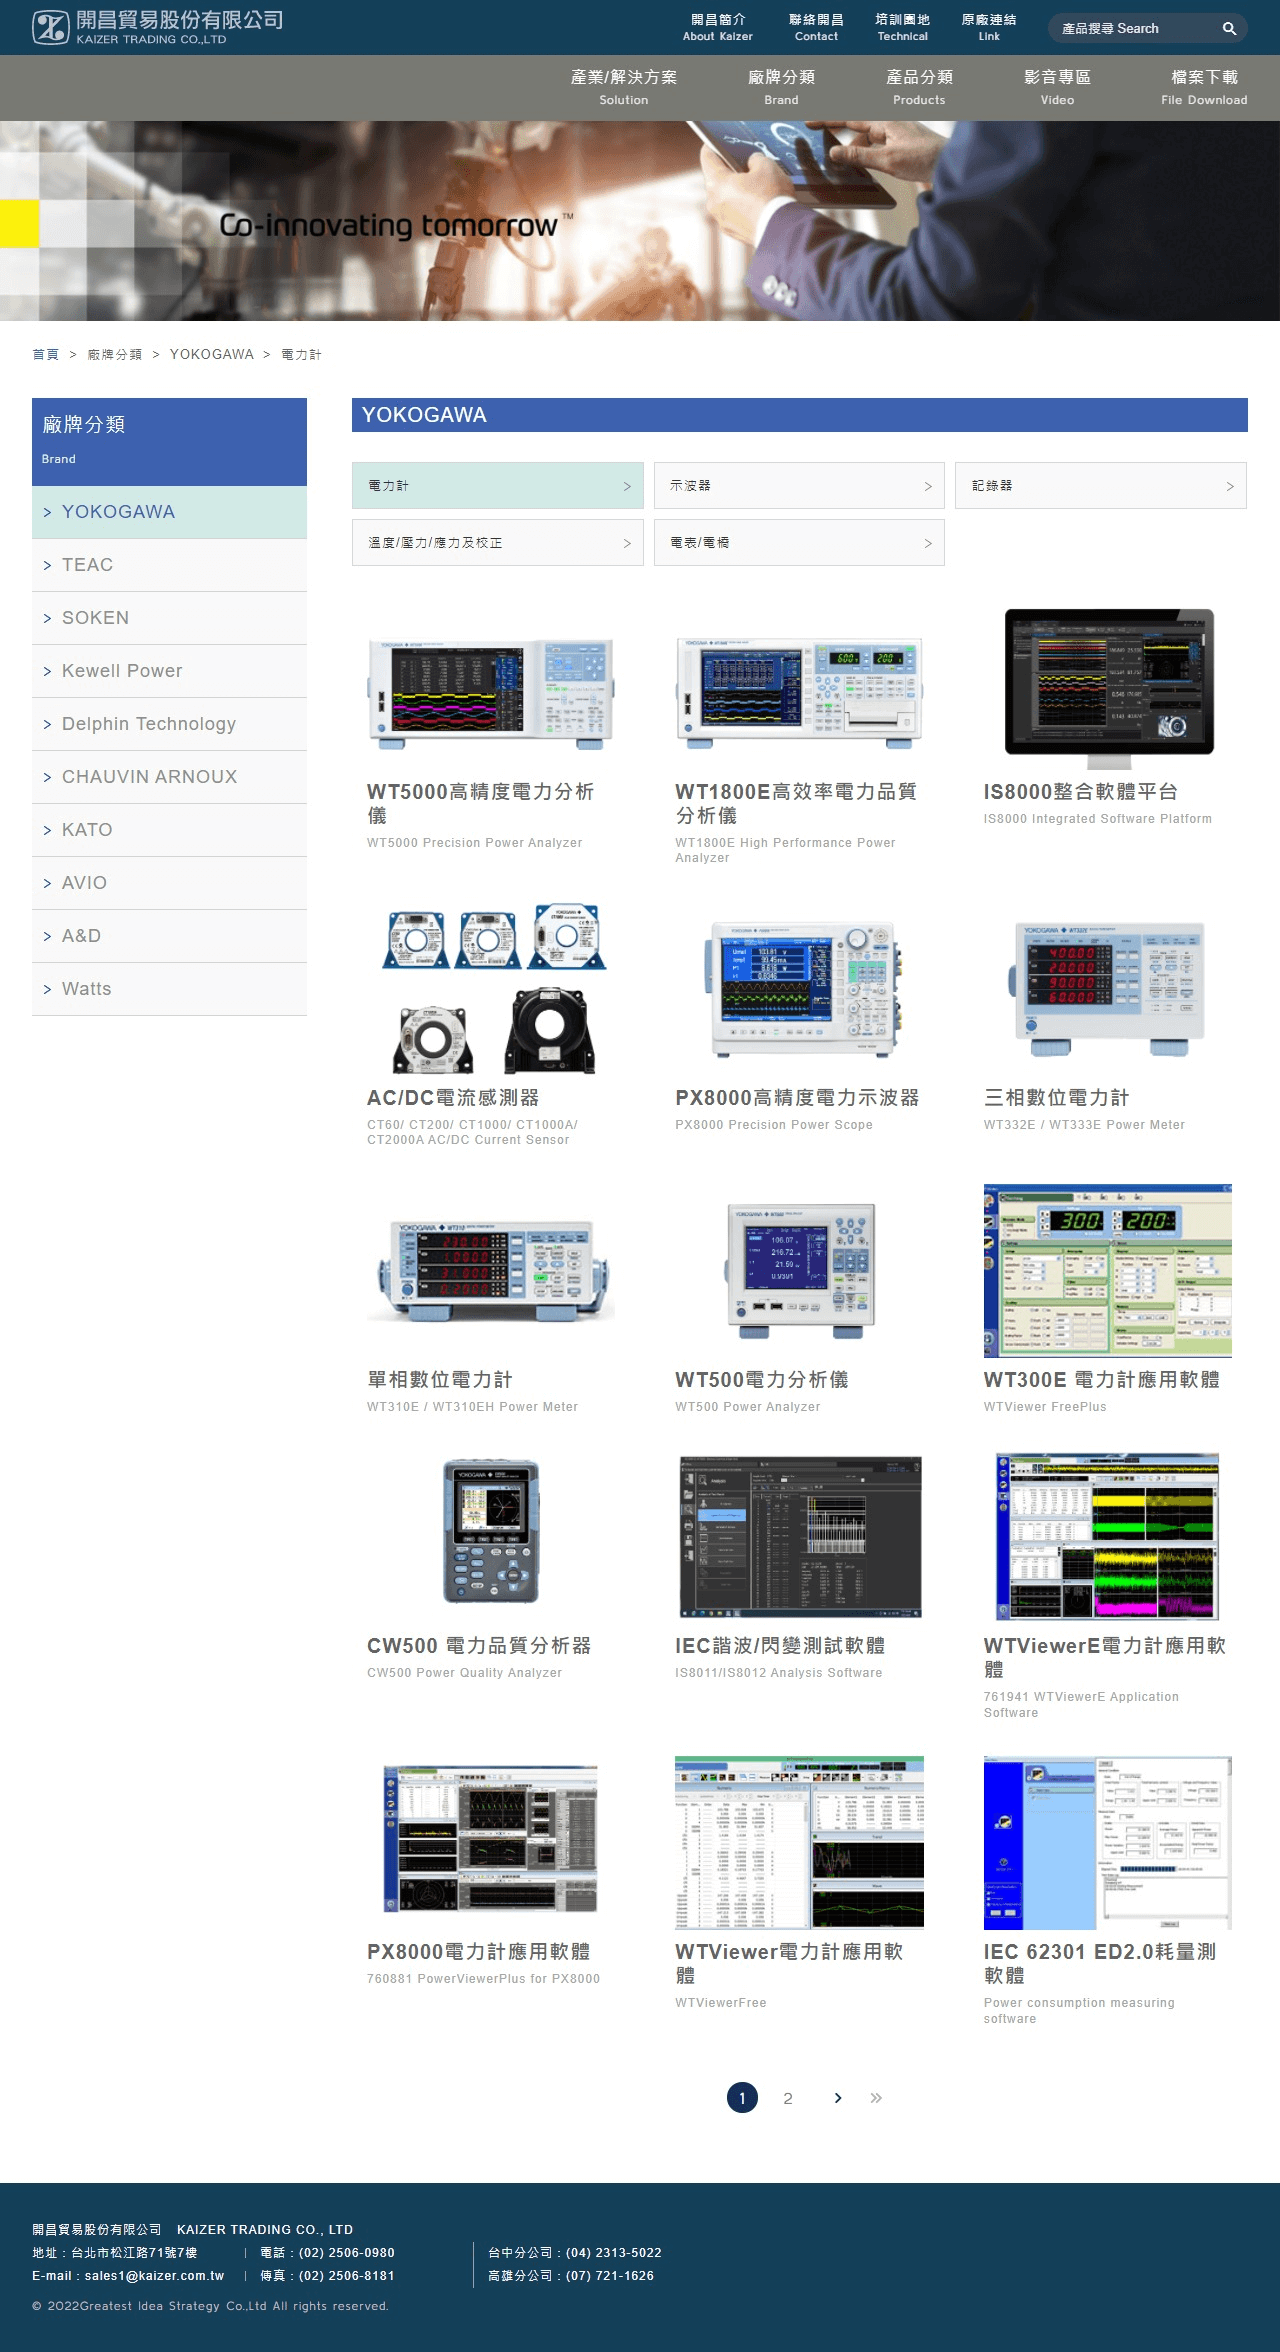
Task: Select AVIO in the brand sidebar
Action: point(169,883)
